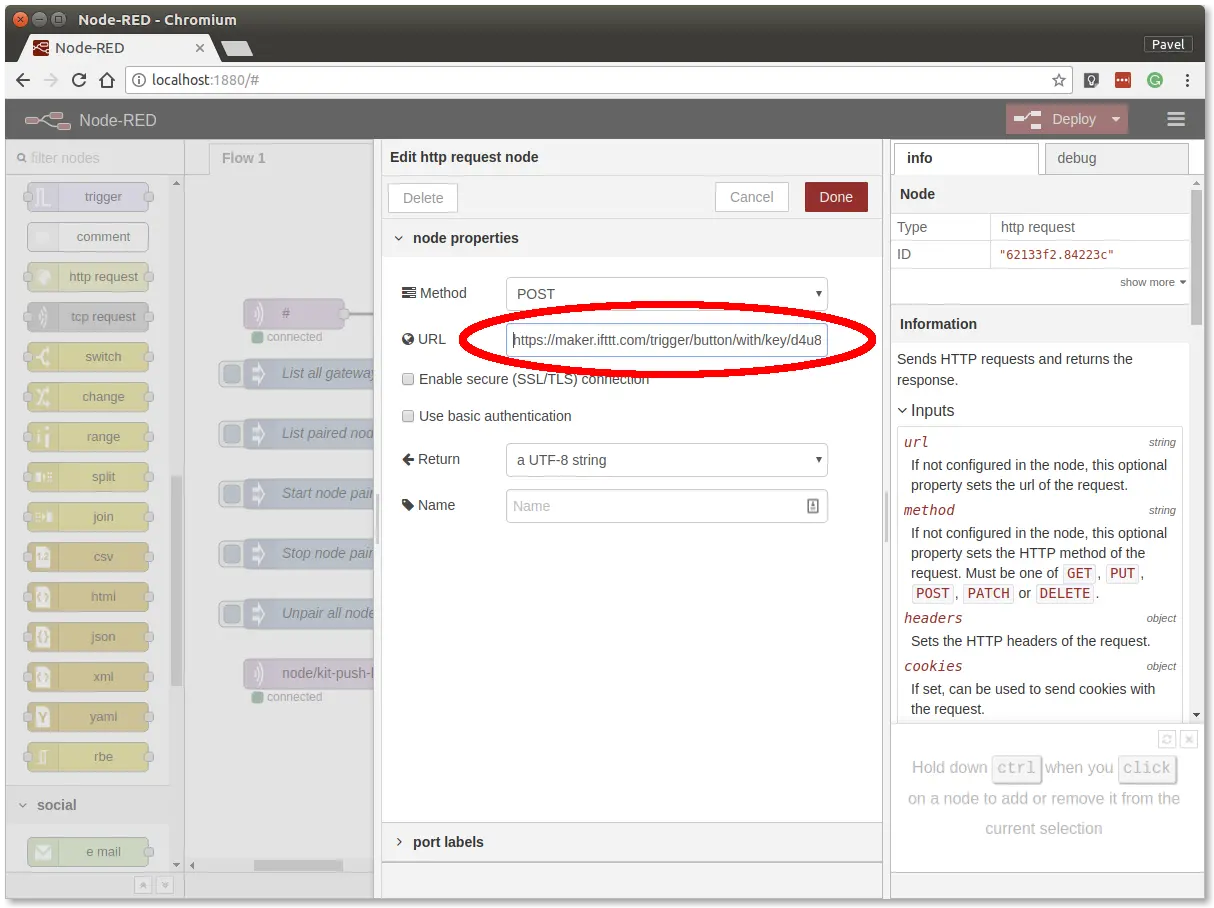Click Done to save the node

836,197
